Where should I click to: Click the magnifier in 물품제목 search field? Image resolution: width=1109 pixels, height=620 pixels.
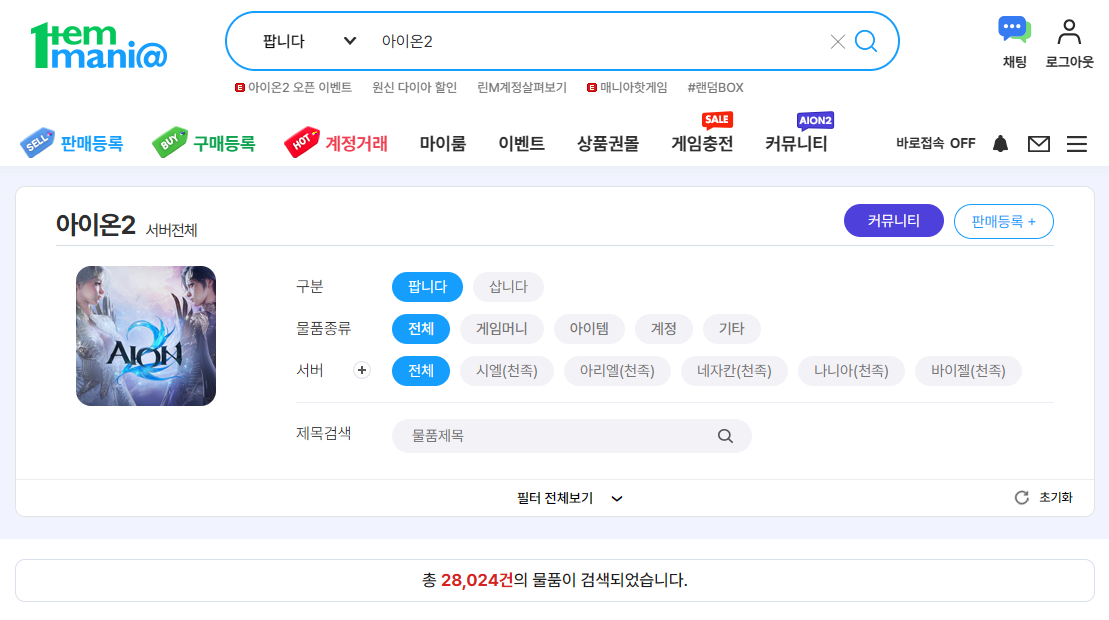click(725, 436)
